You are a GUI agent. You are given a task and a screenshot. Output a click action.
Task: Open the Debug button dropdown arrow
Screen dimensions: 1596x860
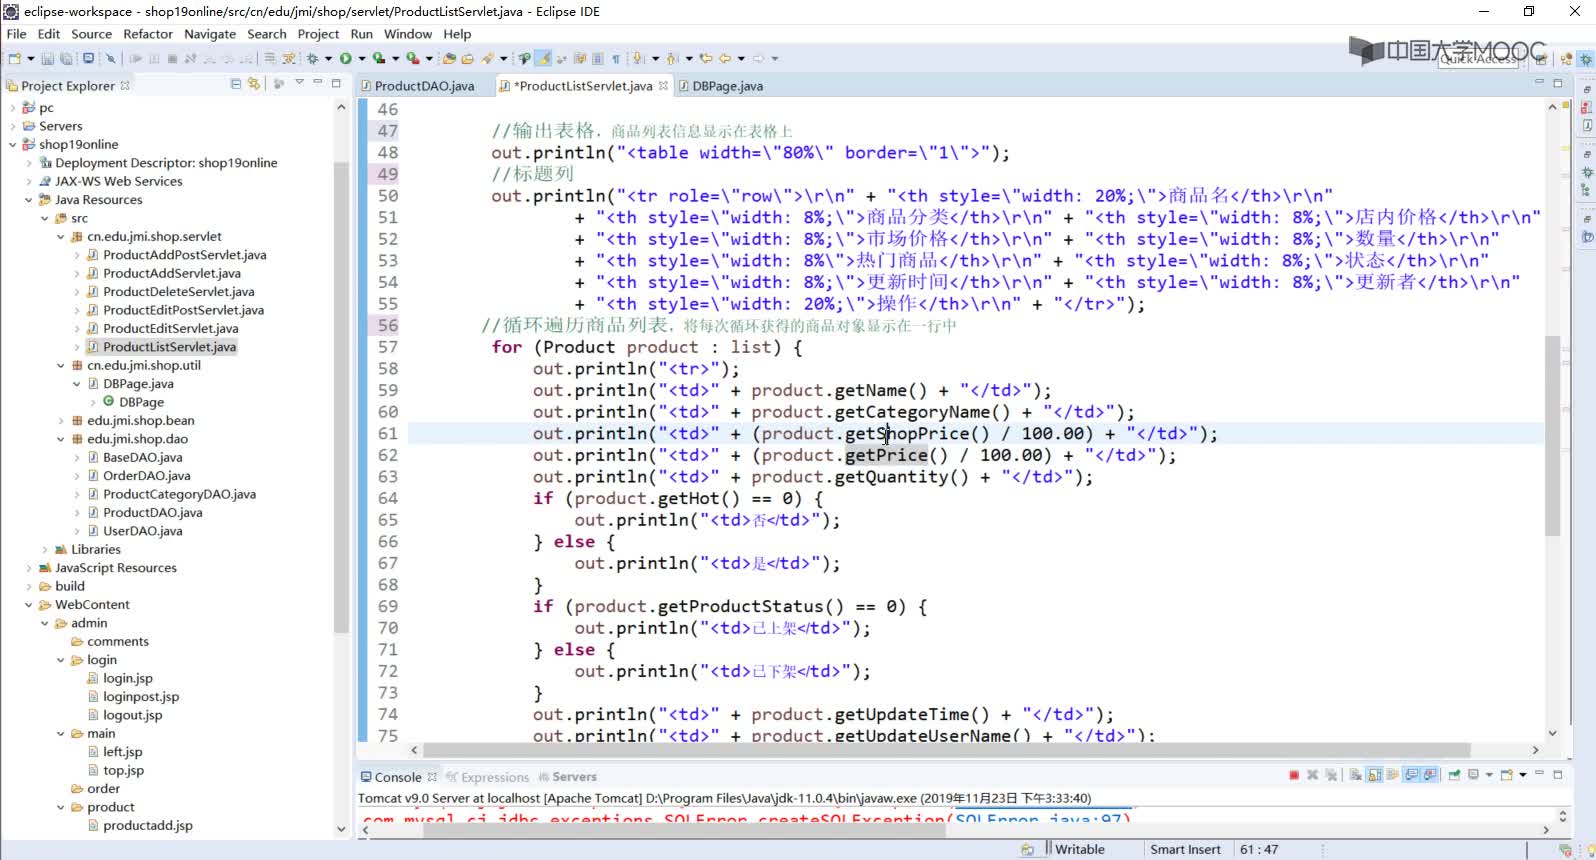(x=328, y=58)
